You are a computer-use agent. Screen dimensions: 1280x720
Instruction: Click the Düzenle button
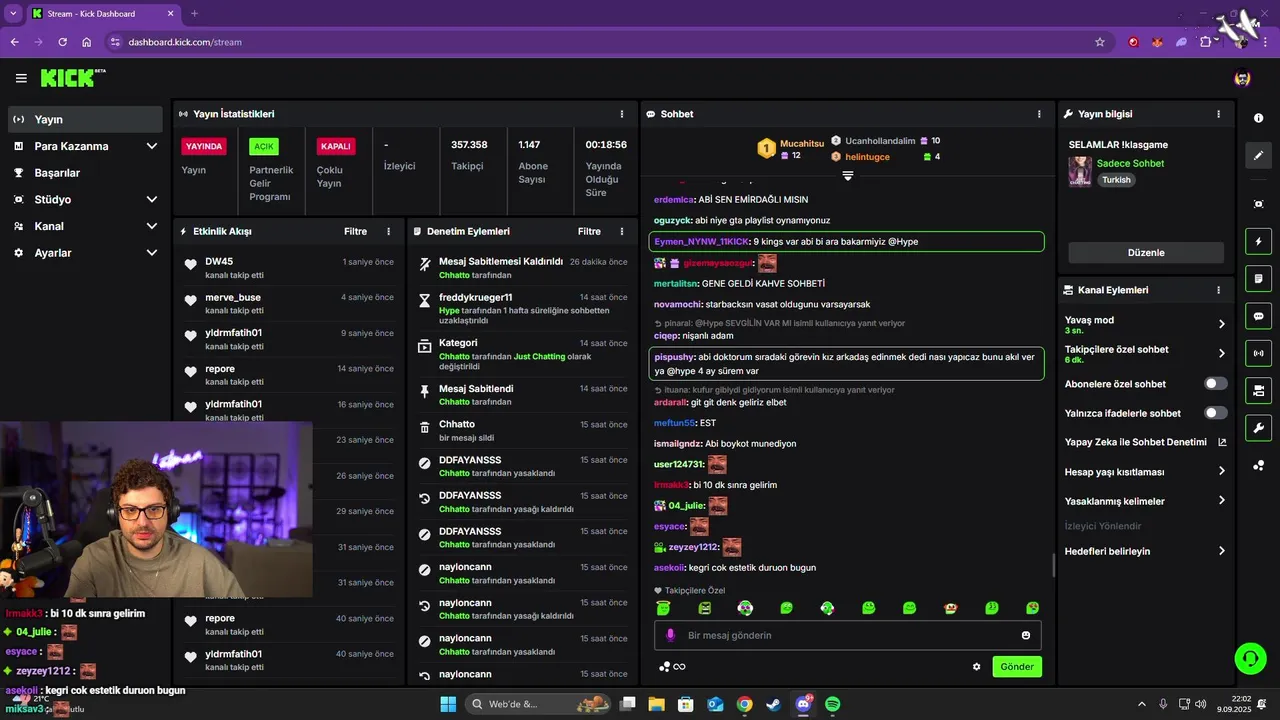pos(1146,253)
